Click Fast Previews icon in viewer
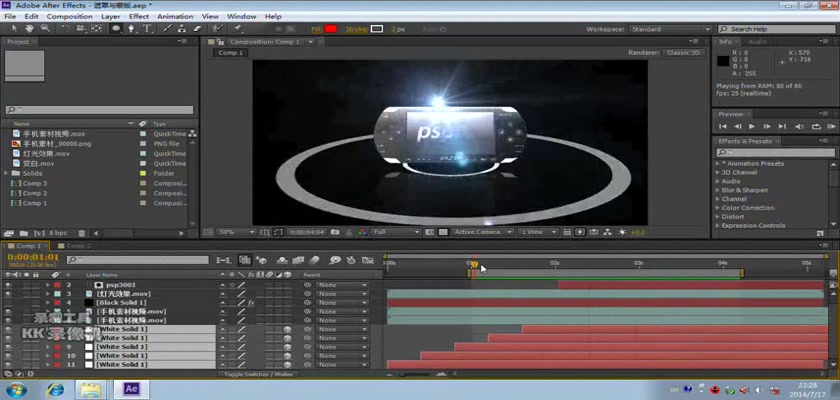This screenshot has height=400, width=840. click(580, 232)
